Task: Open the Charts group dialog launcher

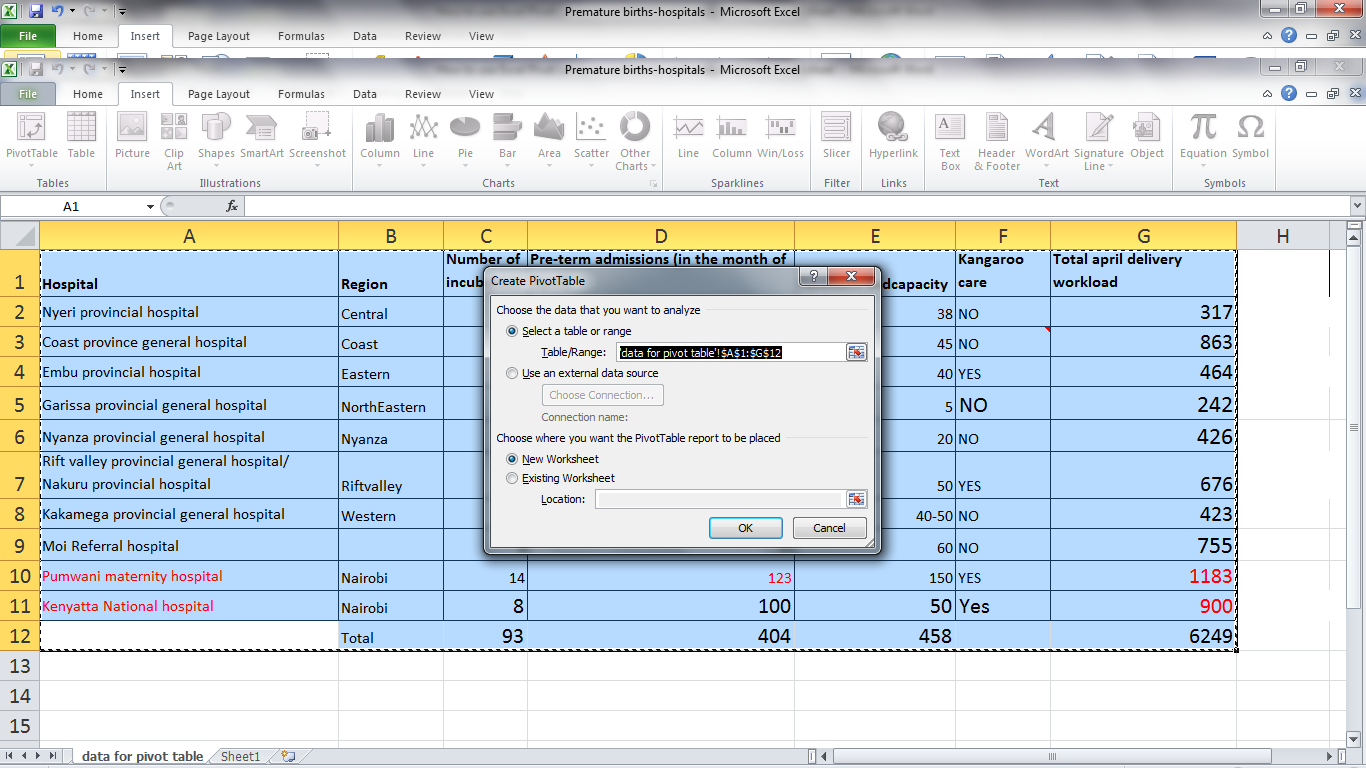Action: point(654,184)
